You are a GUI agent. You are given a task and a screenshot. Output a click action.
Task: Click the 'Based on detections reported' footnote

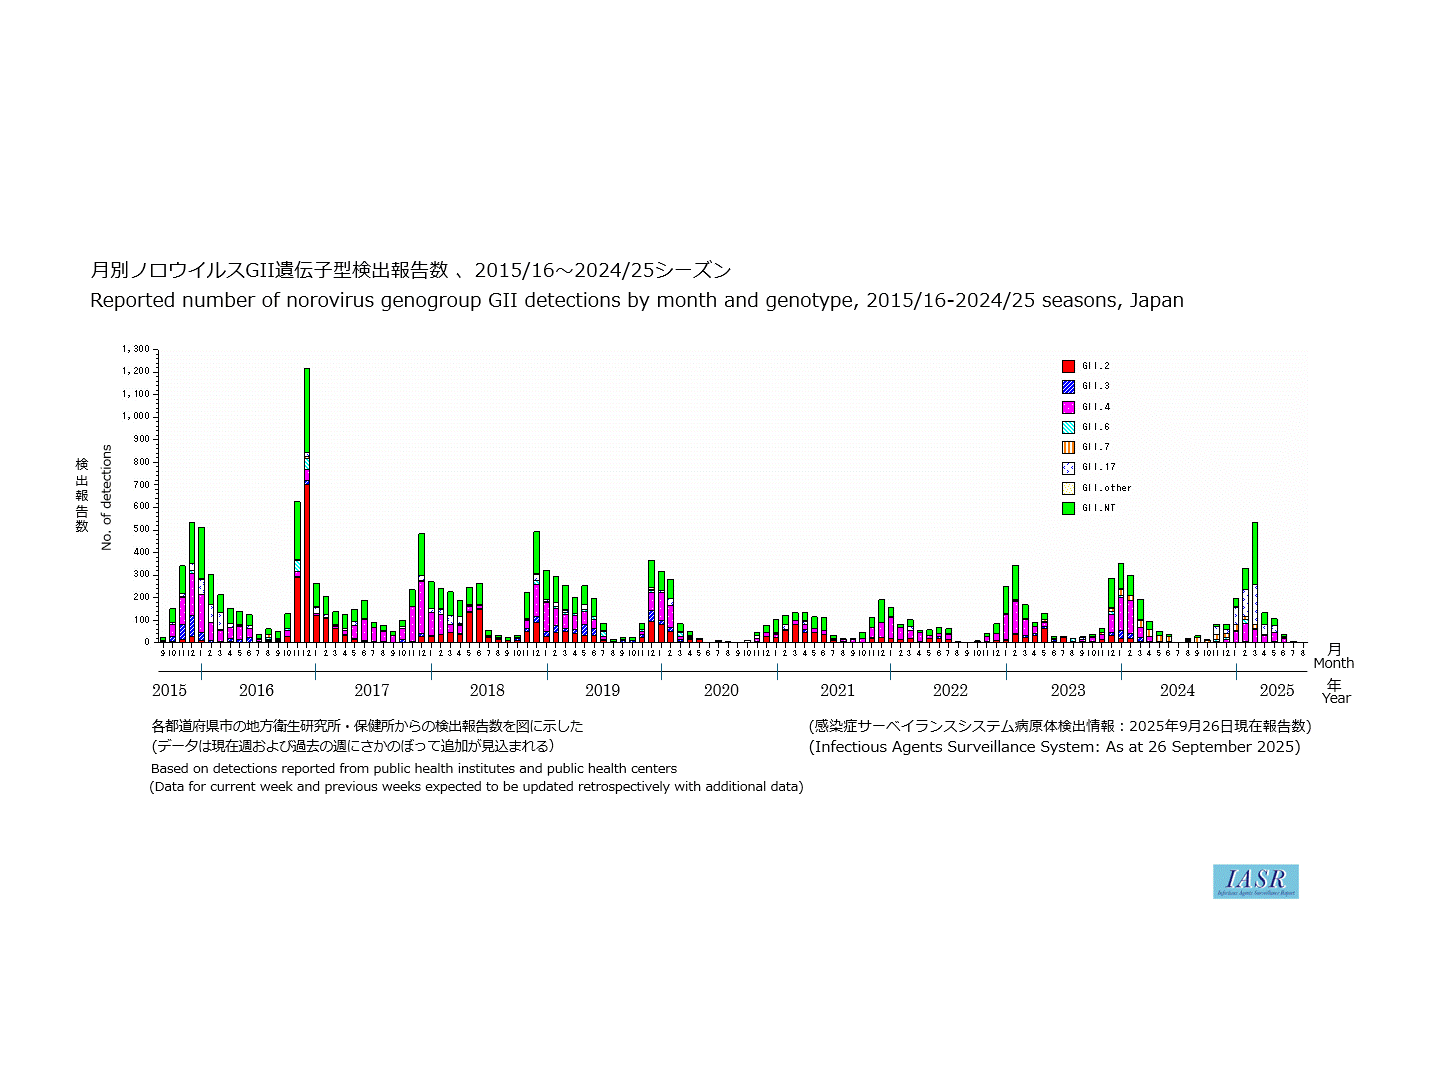tap(414, 769)
